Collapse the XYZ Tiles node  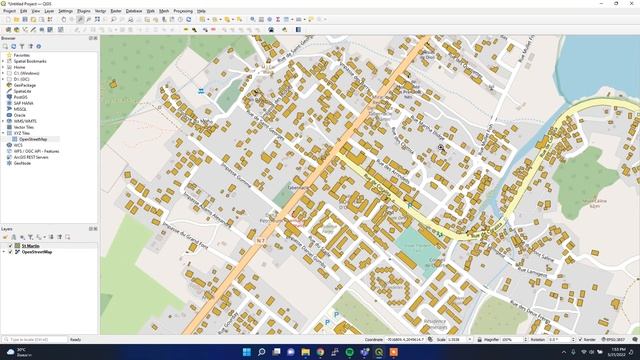coord(3,133)
